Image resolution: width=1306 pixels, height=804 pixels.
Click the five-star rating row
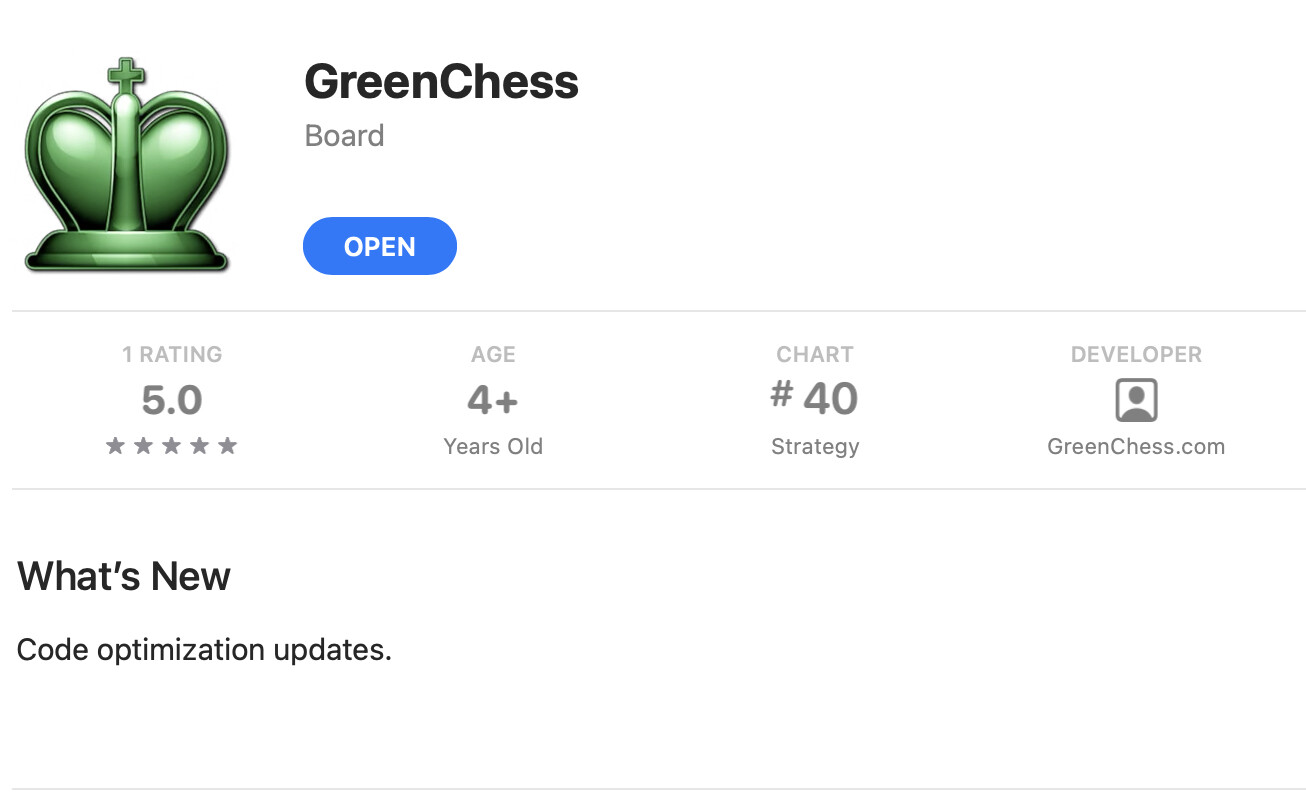[172, 446]
